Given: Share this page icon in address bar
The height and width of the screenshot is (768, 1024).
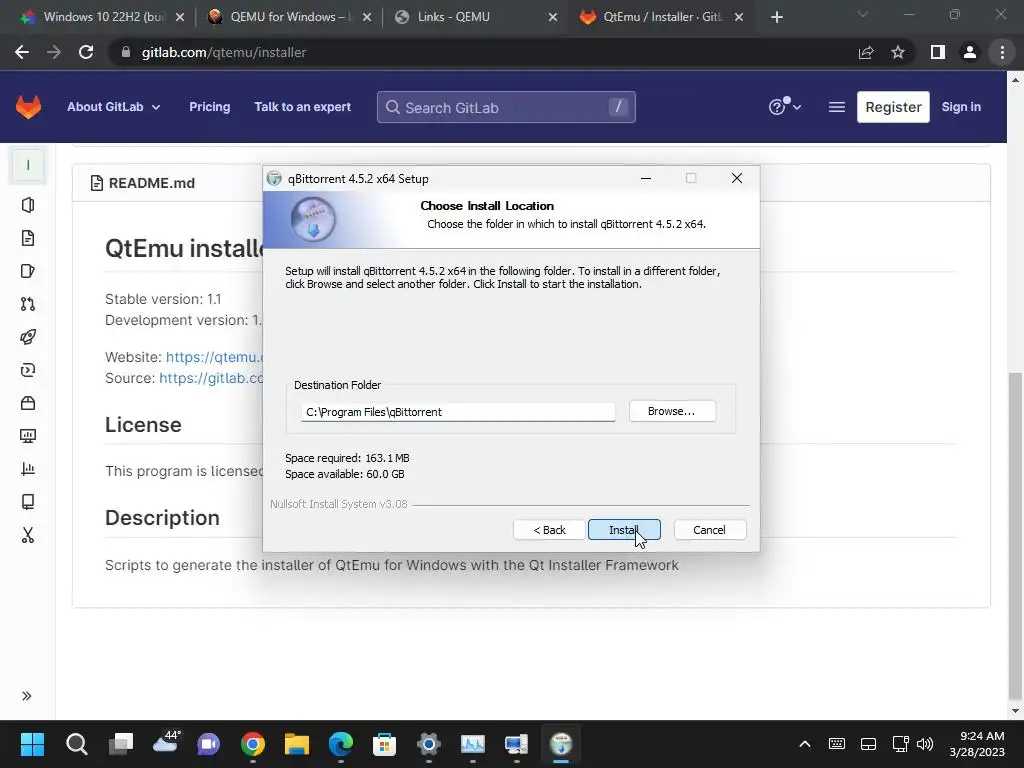Looking at the screenshot, I should tap(866, 52).
